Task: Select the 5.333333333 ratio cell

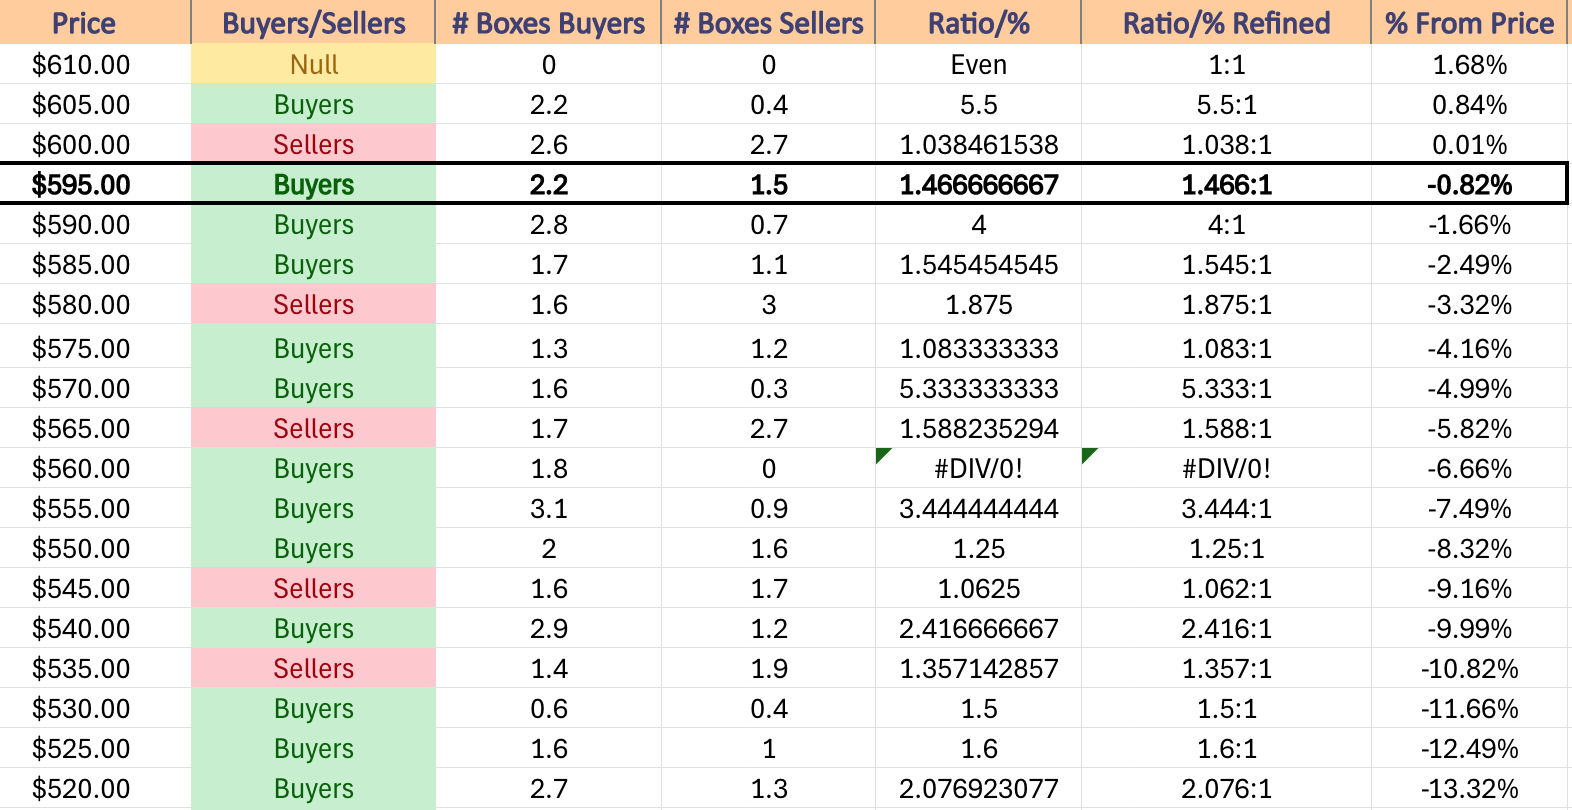Action: (978, 389)
